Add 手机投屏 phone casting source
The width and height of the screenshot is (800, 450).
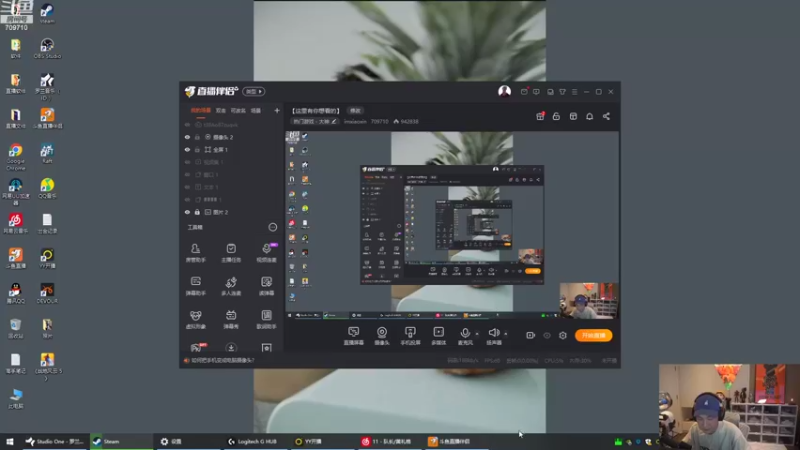click(410, 336)
